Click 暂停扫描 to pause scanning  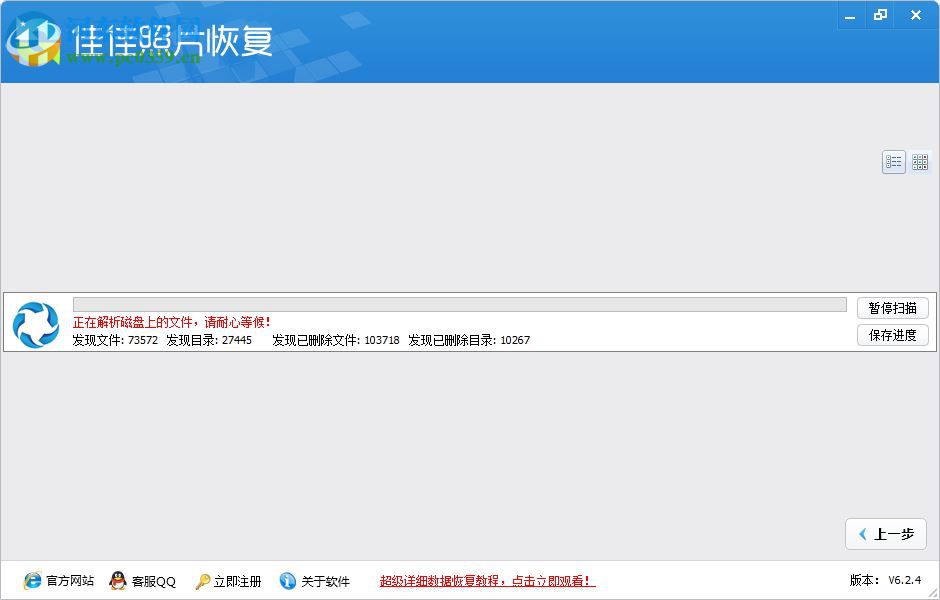tap(892, 308)
